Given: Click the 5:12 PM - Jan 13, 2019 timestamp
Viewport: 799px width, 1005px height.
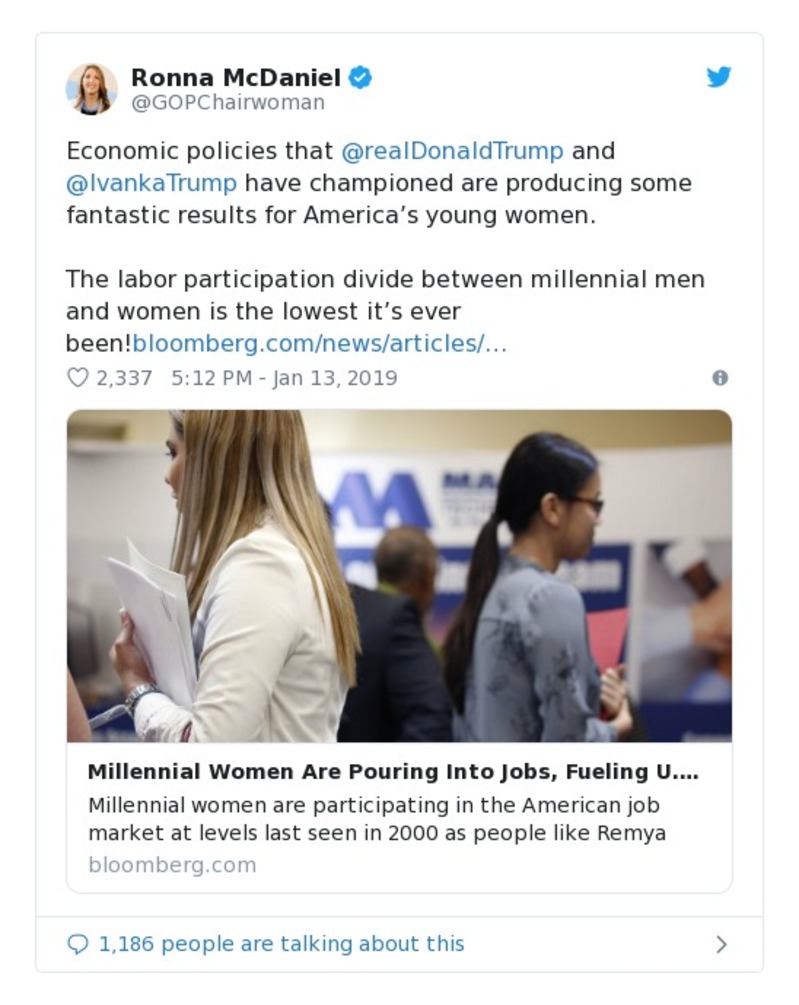Looking at the screenshot, I should (x=284, y=378).
